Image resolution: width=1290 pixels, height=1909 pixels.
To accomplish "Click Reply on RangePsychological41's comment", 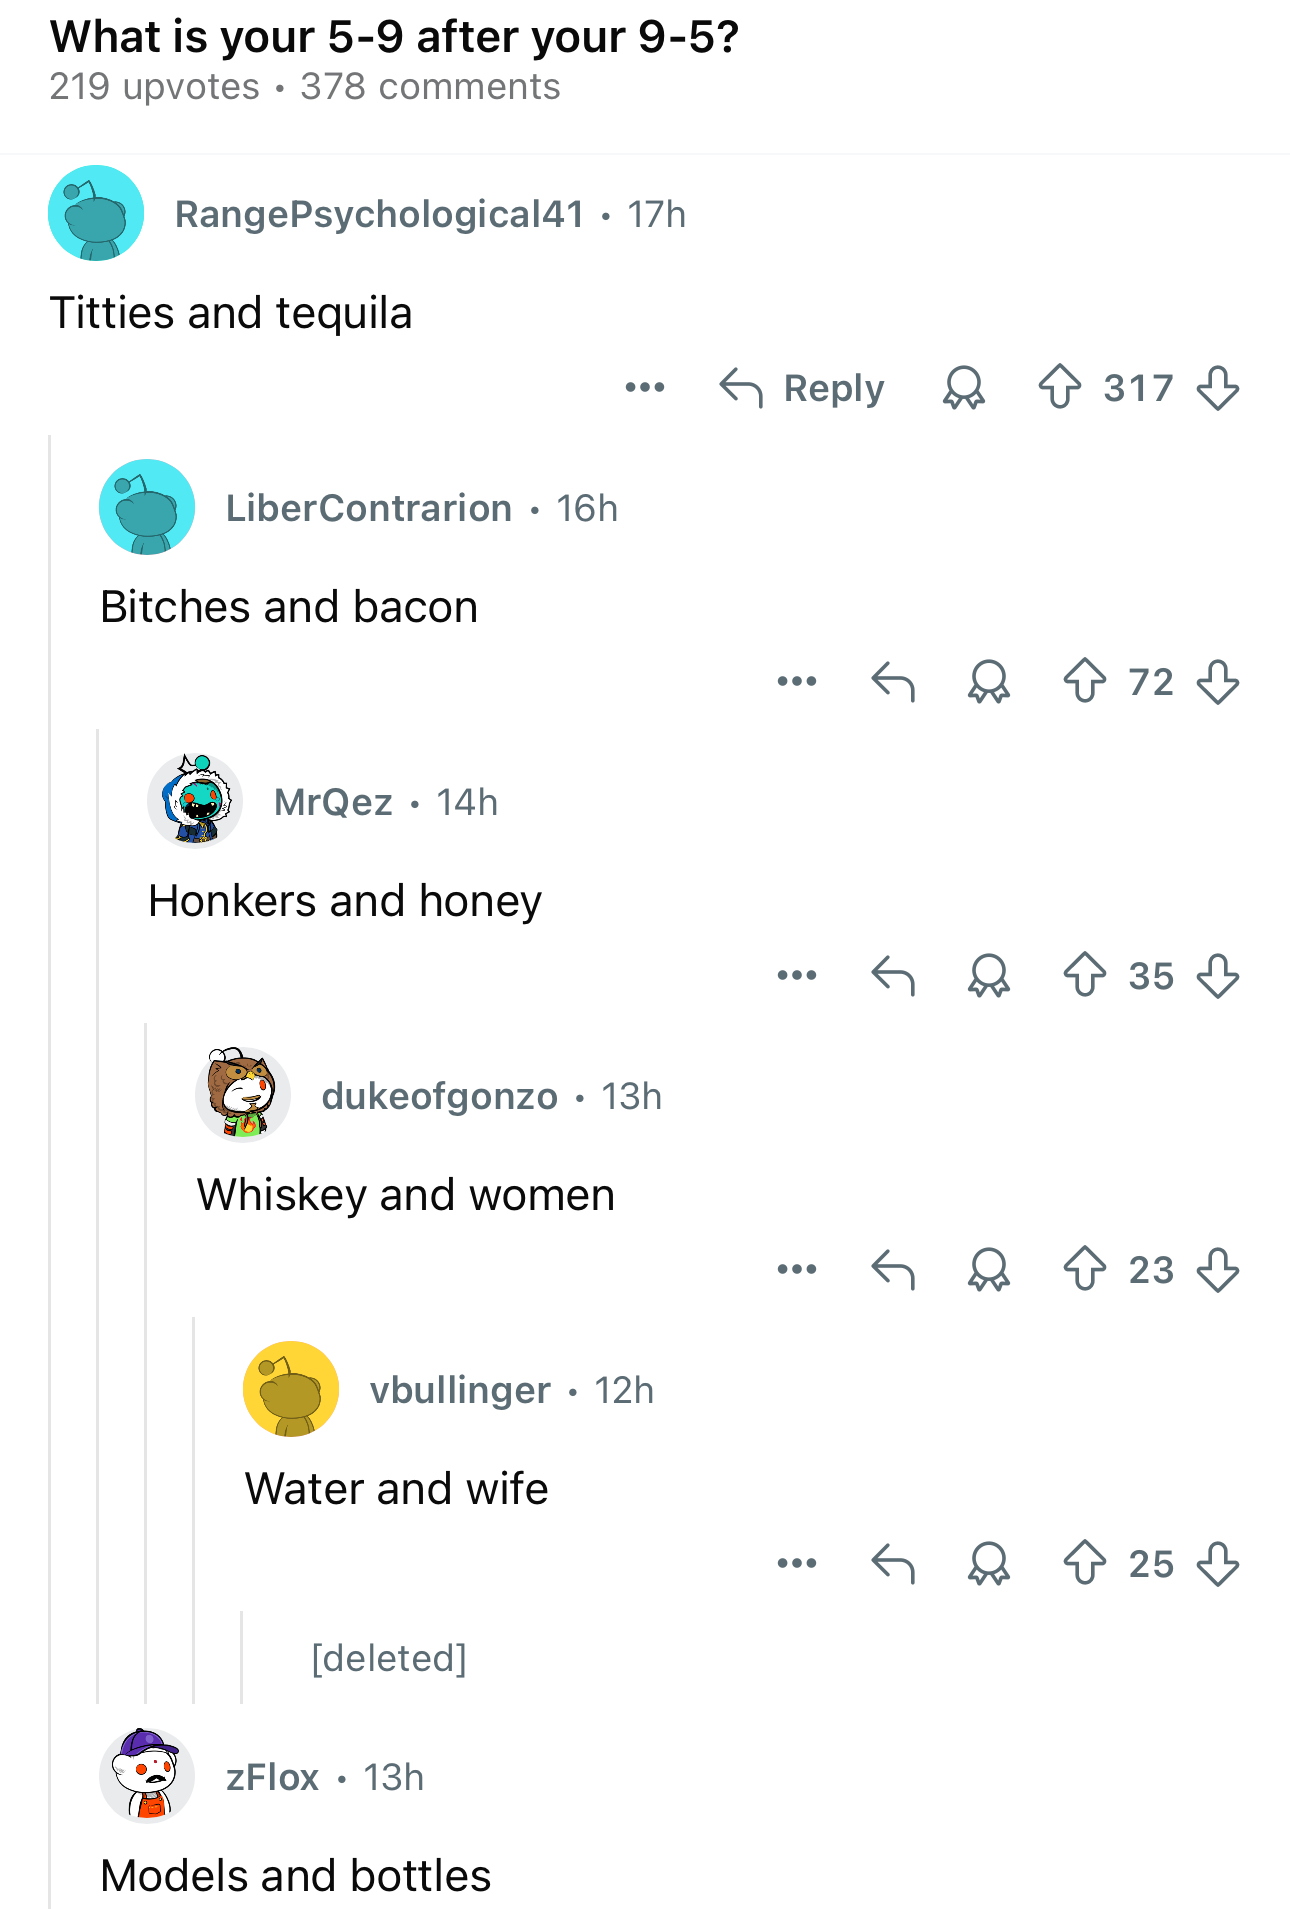I will (x=803, y=388).
